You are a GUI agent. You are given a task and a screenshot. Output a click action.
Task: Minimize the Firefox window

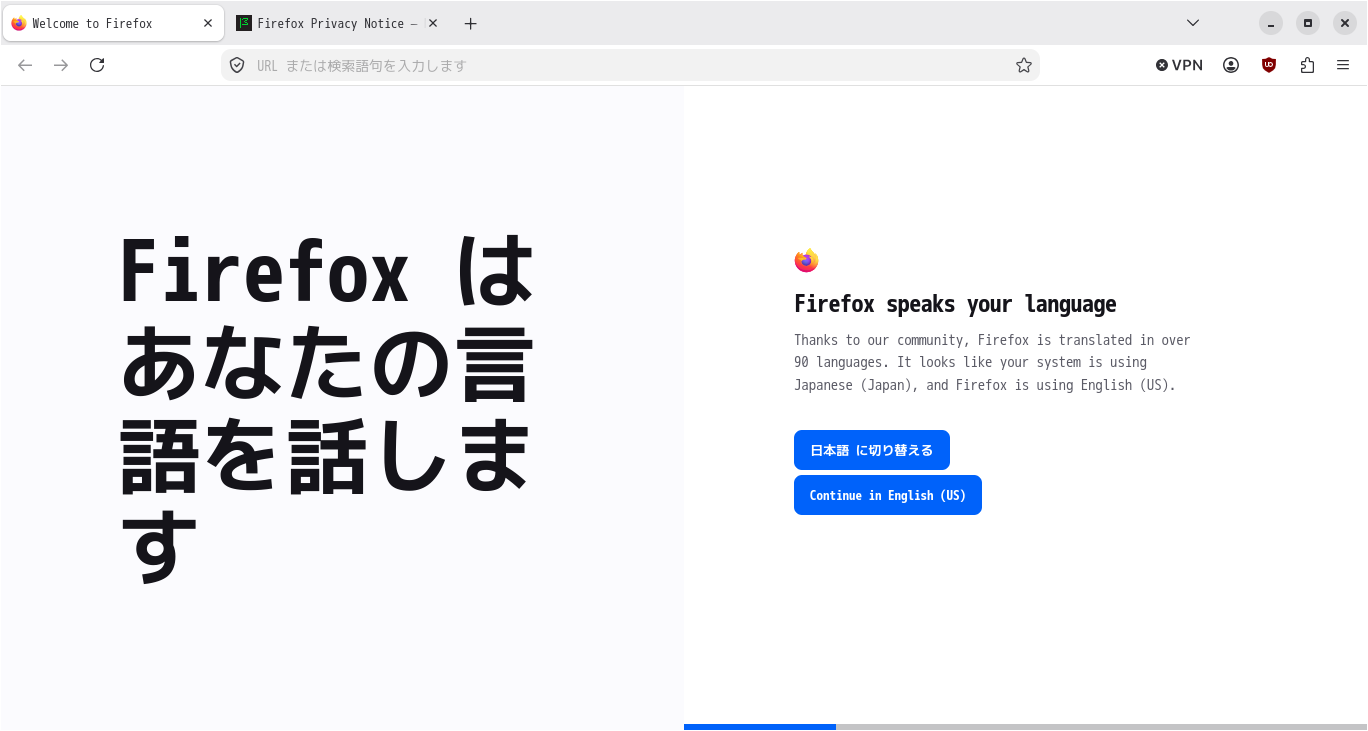click(1270, 23)
